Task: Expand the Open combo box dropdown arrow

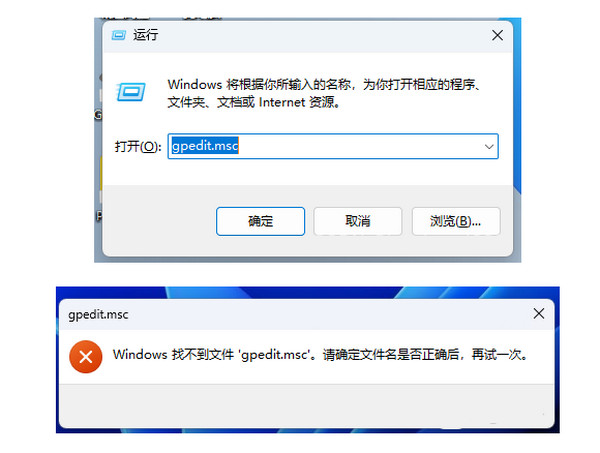Action: [x=489, y=147]
